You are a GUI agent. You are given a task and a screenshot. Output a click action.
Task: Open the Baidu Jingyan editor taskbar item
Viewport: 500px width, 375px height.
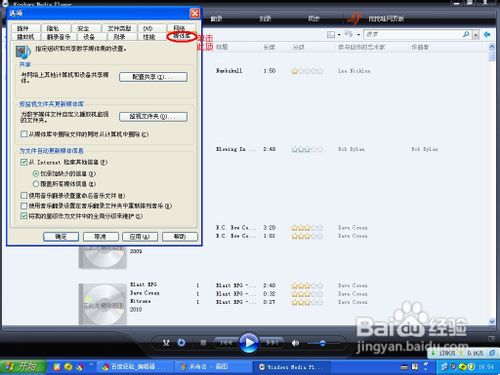(135, 367)
